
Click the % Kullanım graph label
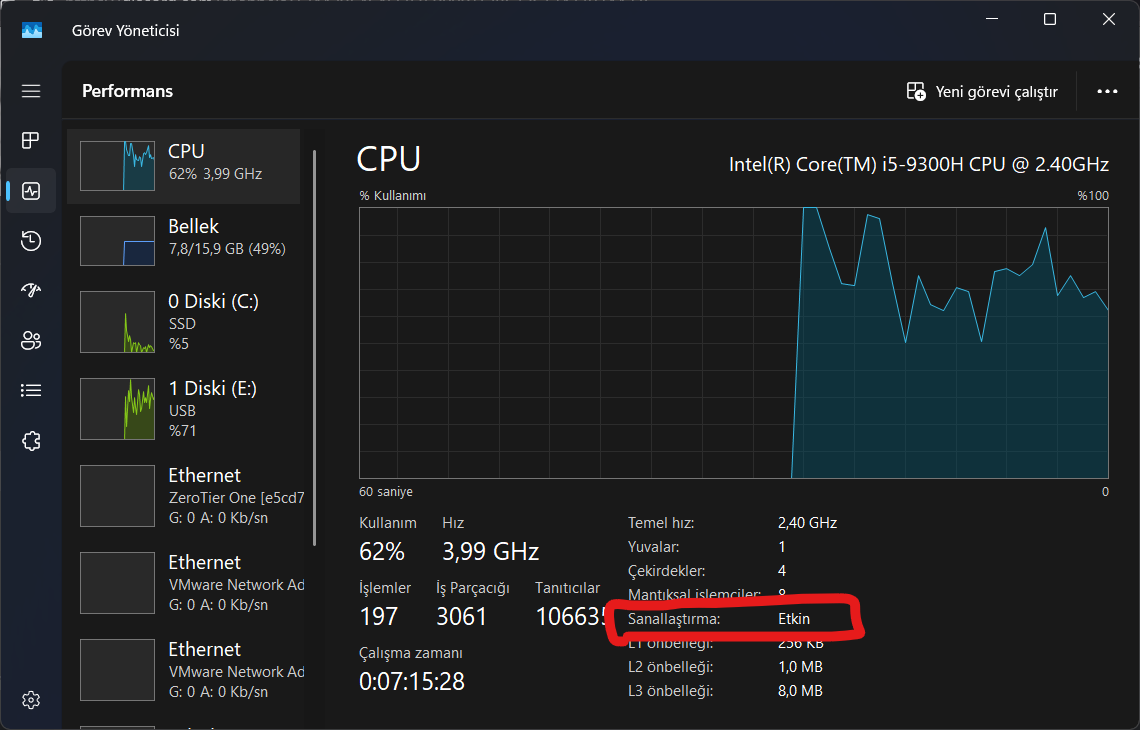(x=393, y=196)
